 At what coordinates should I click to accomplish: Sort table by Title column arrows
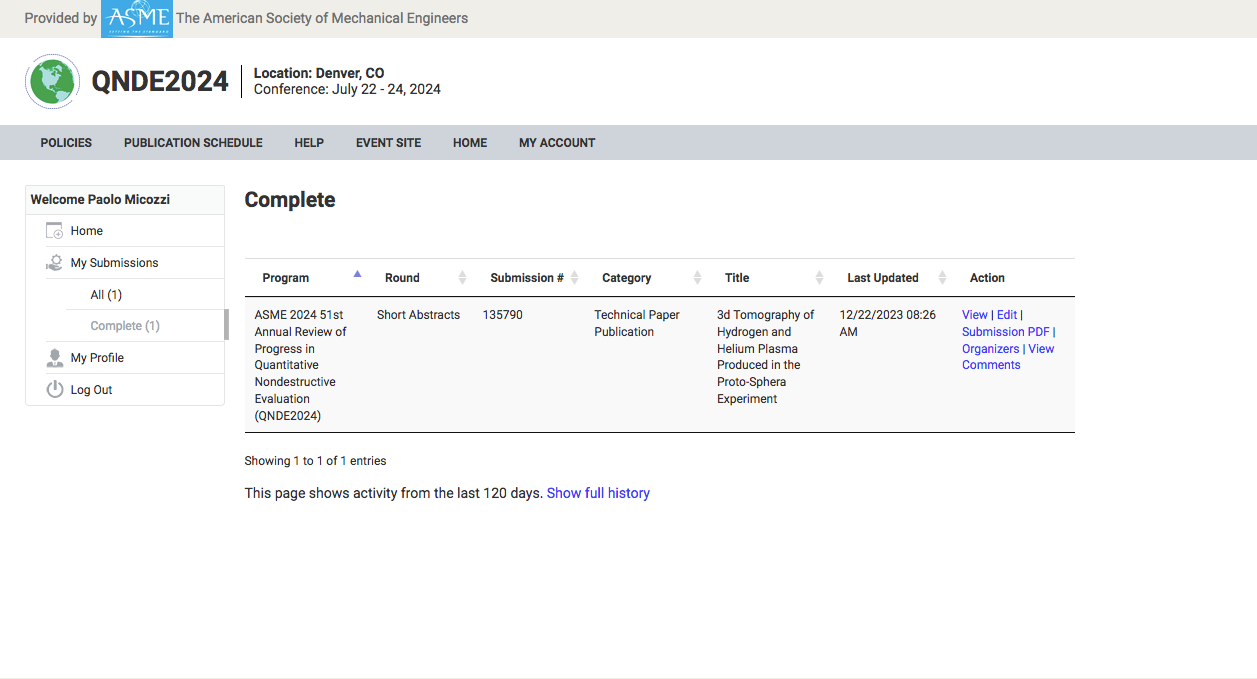pos(820,278)
